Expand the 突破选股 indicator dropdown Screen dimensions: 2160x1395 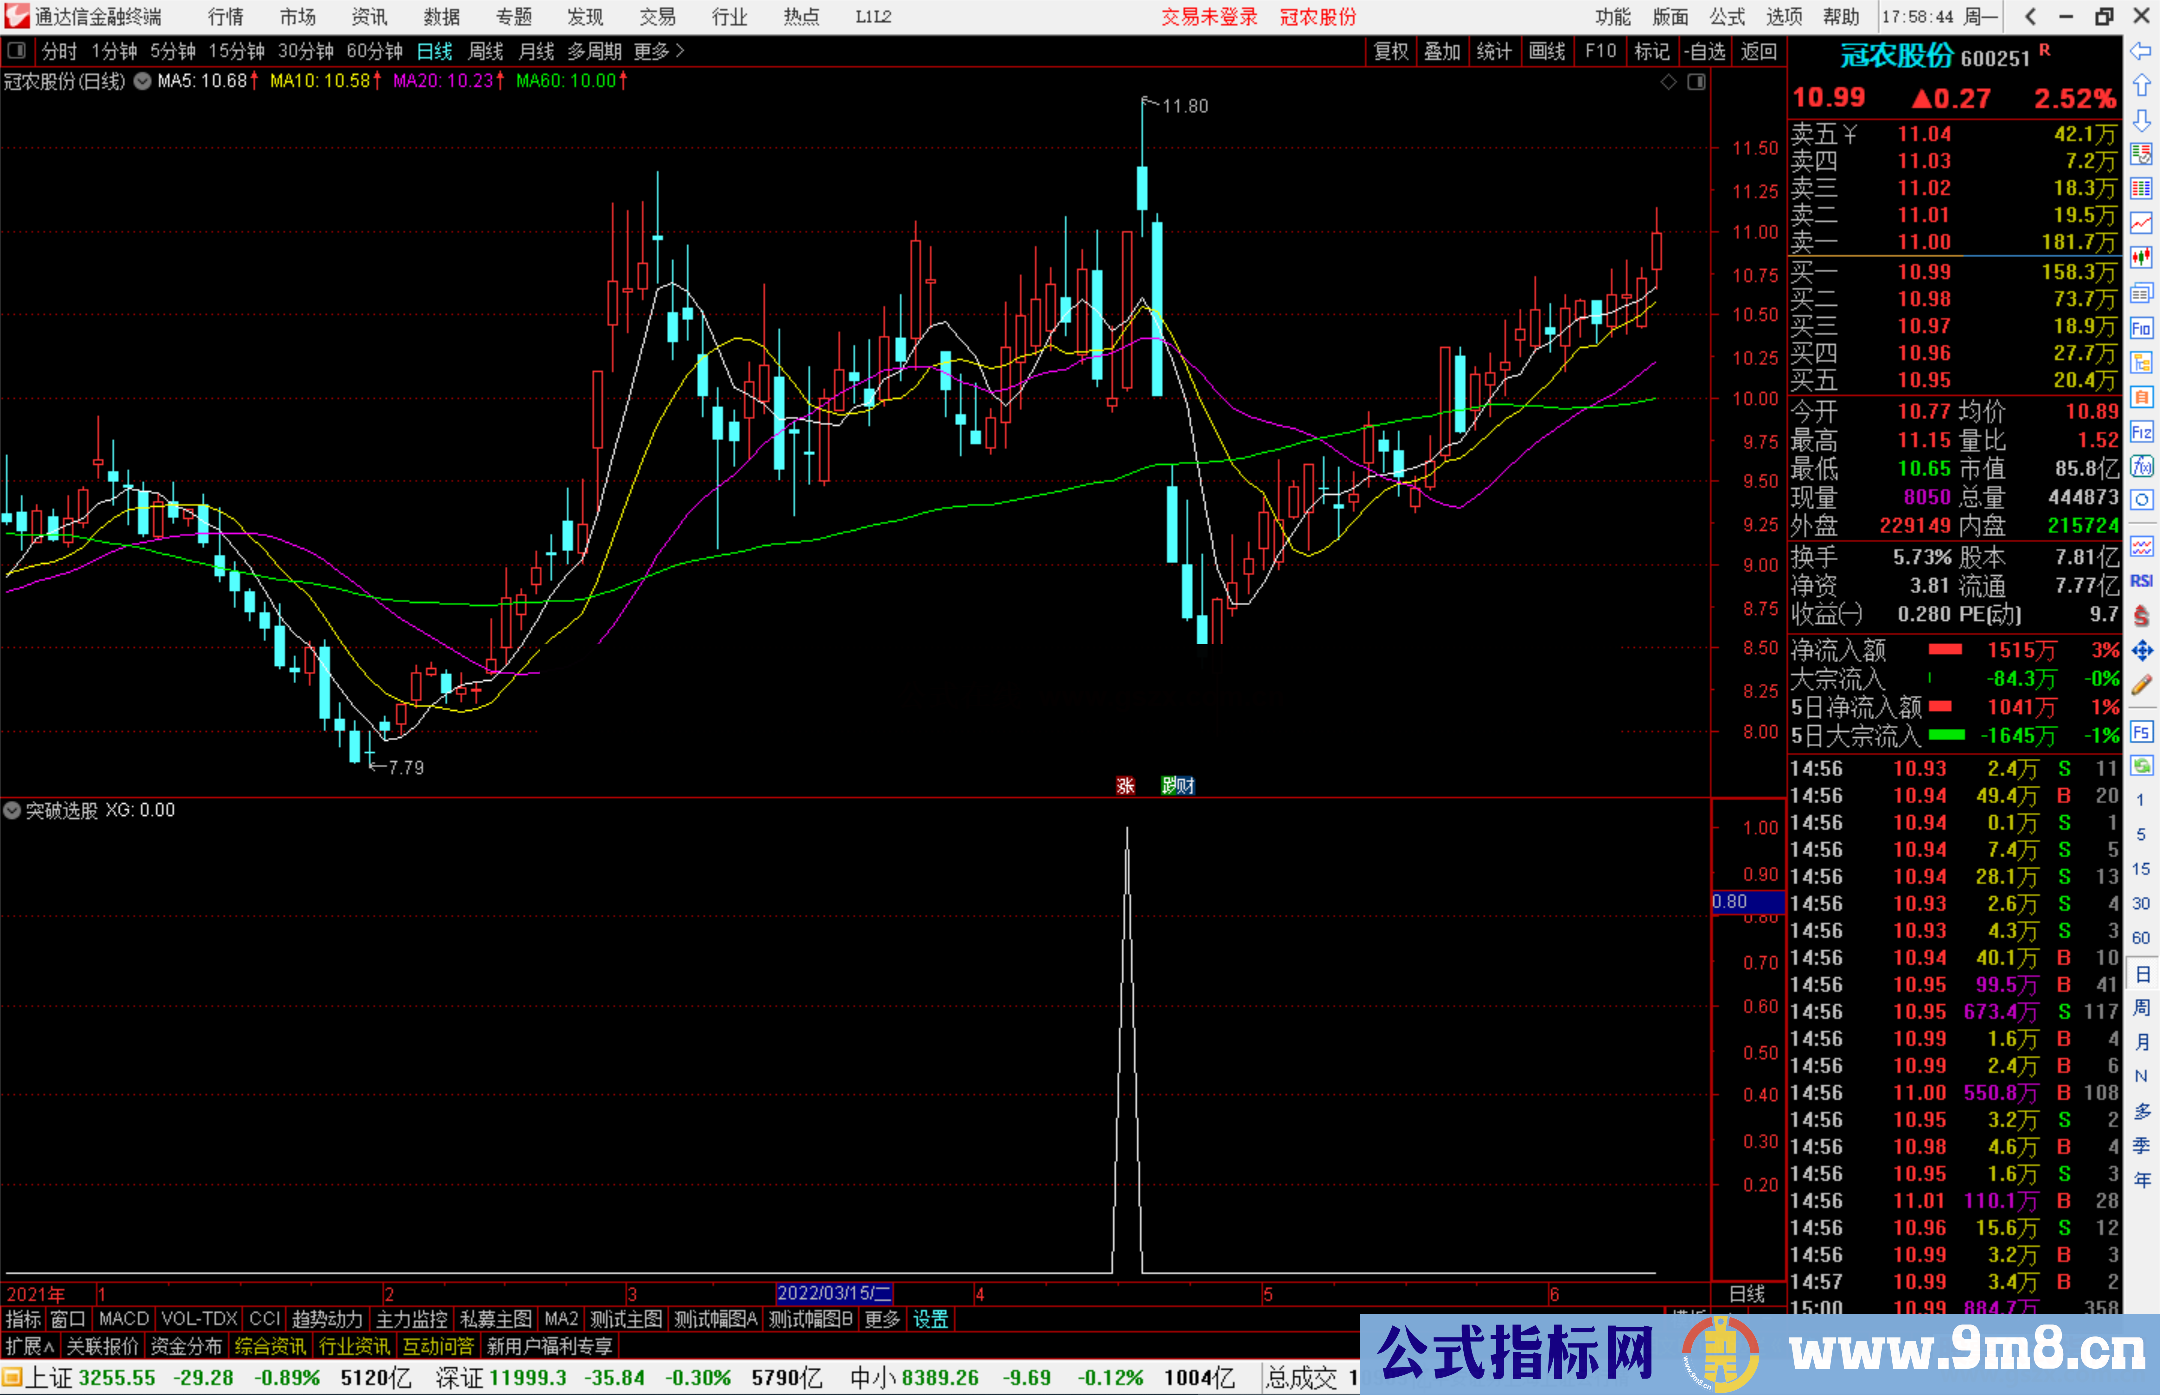(x=12, y=811)
